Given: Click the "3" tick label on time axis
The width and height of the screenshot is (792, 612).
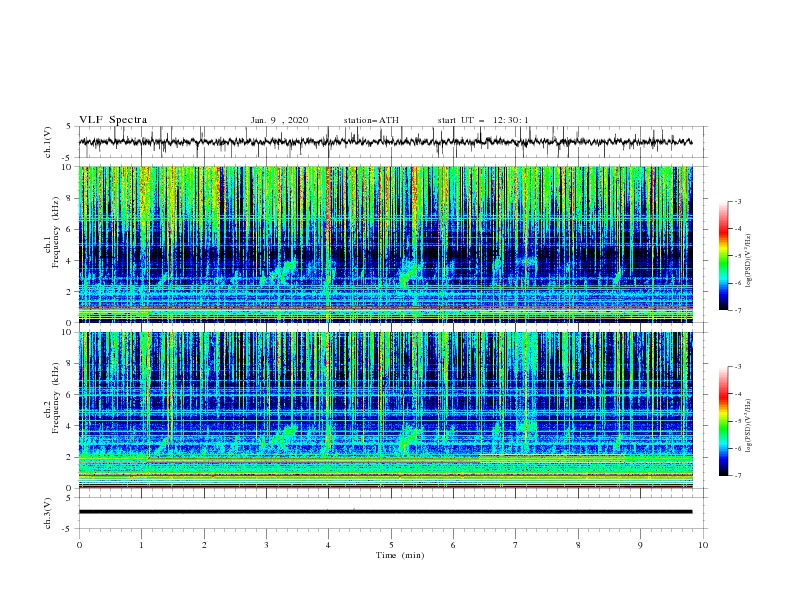Looking at the screenshot, I should [267, 545].
